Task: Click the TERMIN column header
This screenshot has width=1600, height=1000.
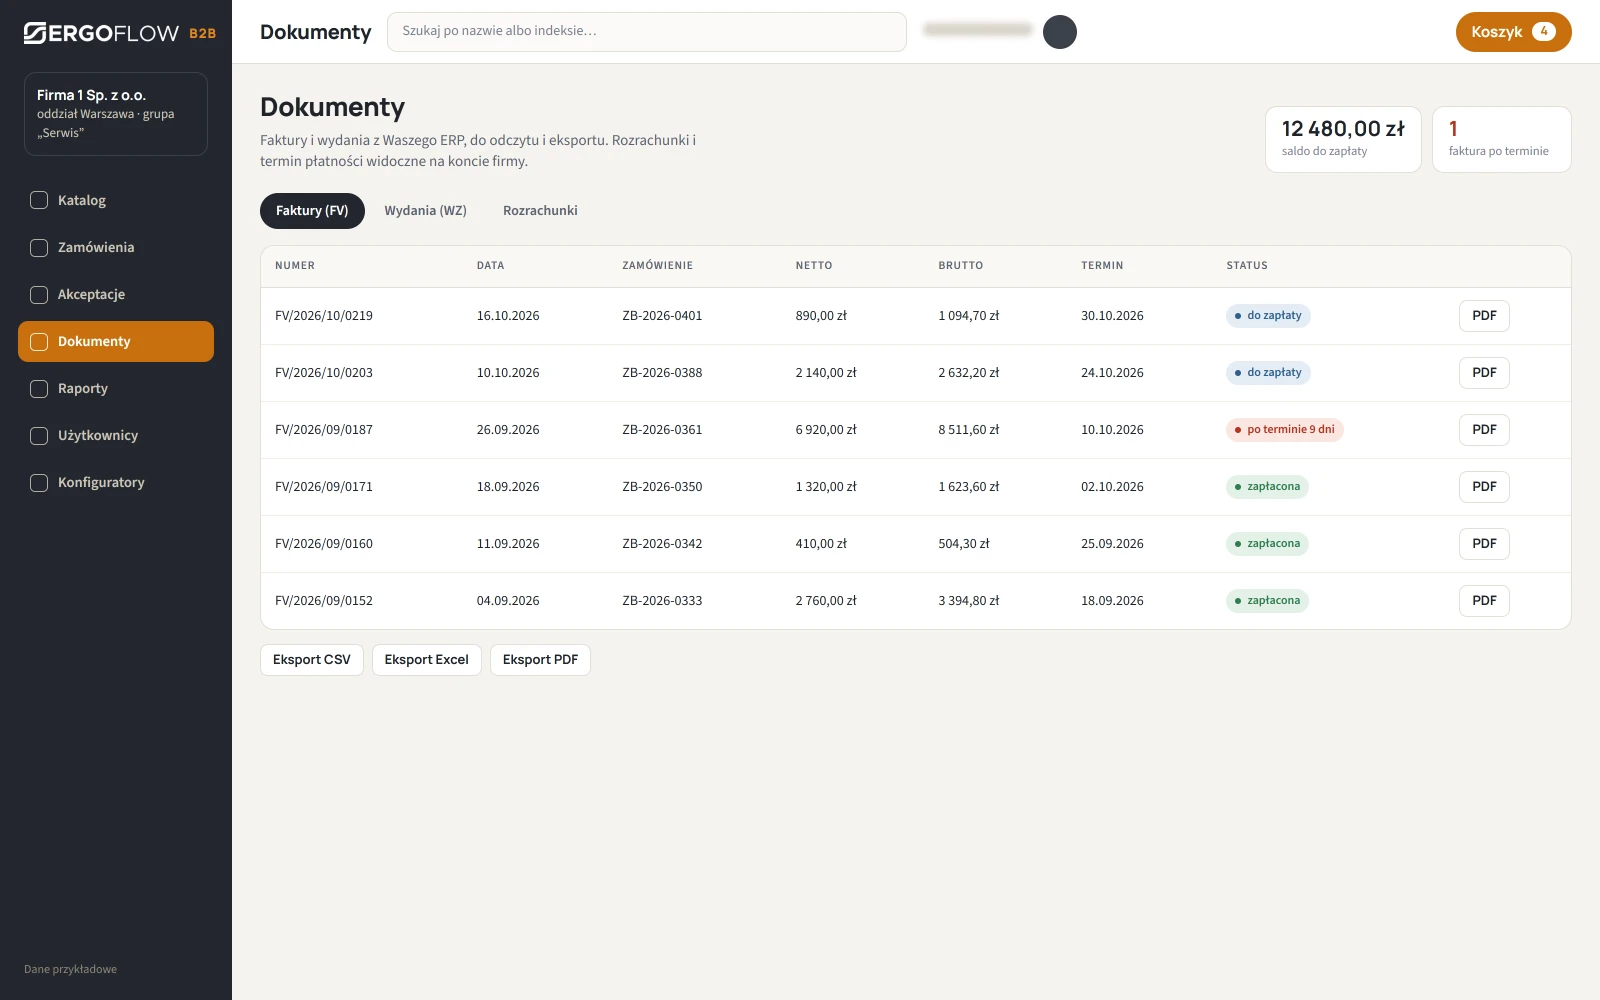Action: tap(1102, 266)
